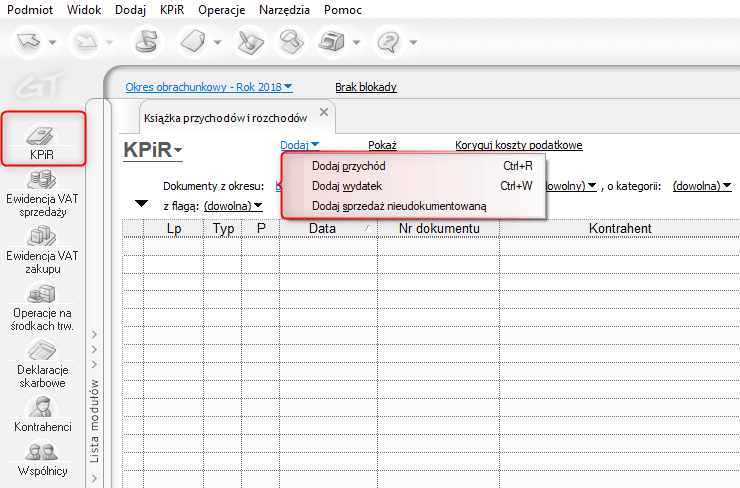740x488 pixels.
Task: Close the Książka przychodów i rozchodów tab
Action: [x=324, y=112]
